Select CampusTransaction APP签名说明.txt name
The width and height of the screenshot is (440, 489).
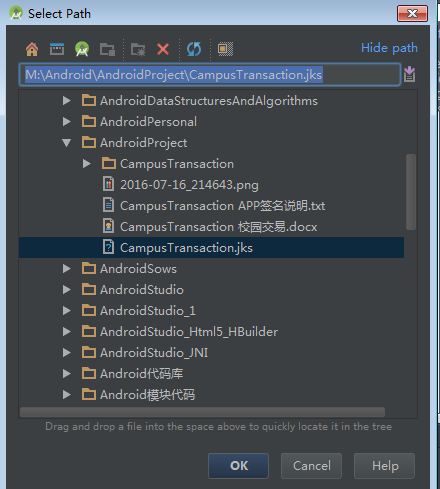coord(222,206)
